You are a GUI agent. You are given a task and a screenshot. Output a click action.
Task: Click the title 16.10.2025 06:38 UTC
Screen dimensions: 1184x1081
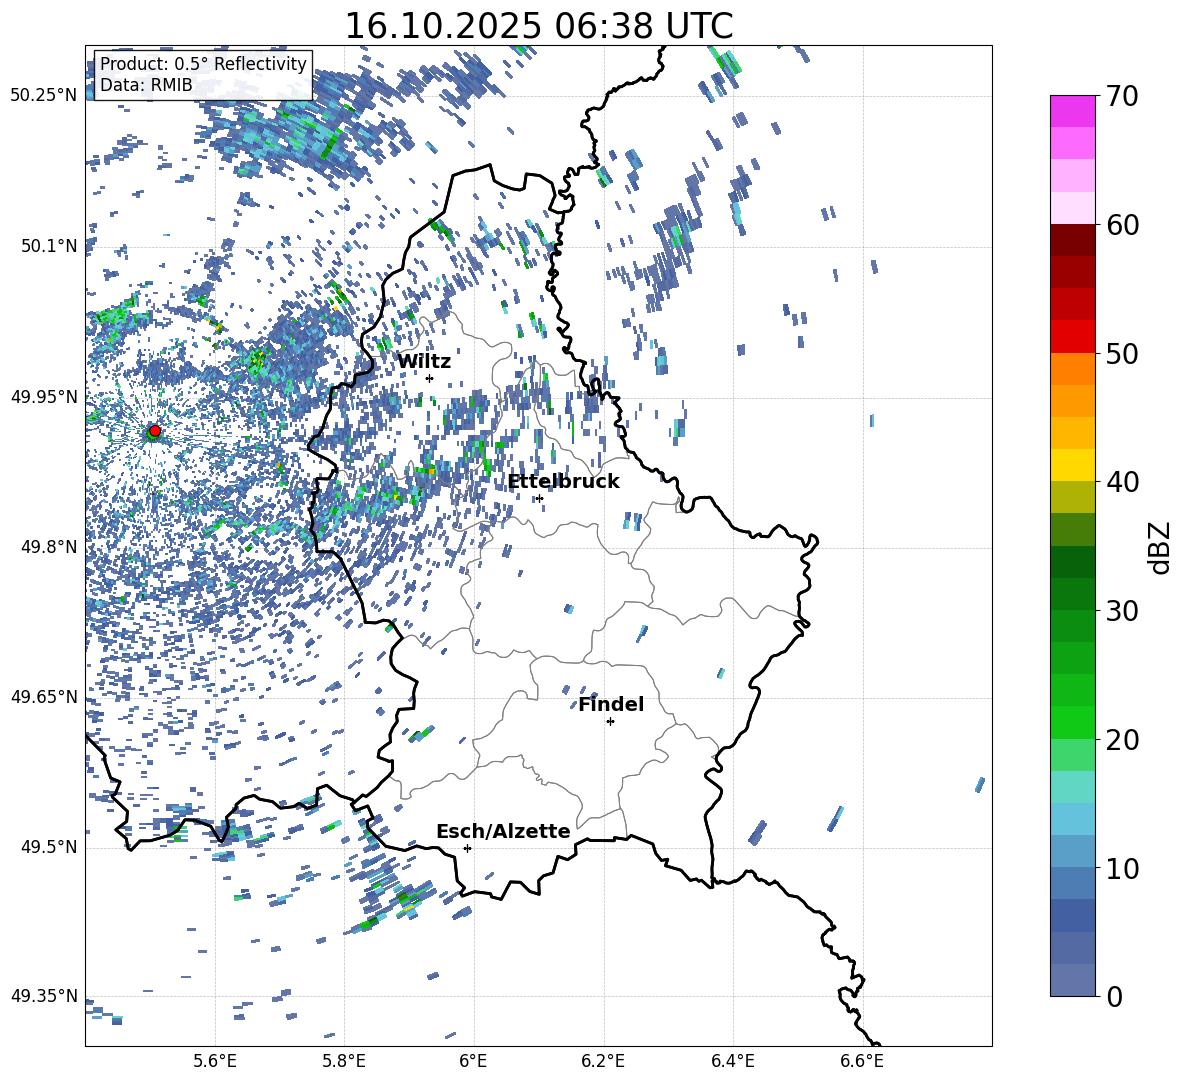(539, 26)
